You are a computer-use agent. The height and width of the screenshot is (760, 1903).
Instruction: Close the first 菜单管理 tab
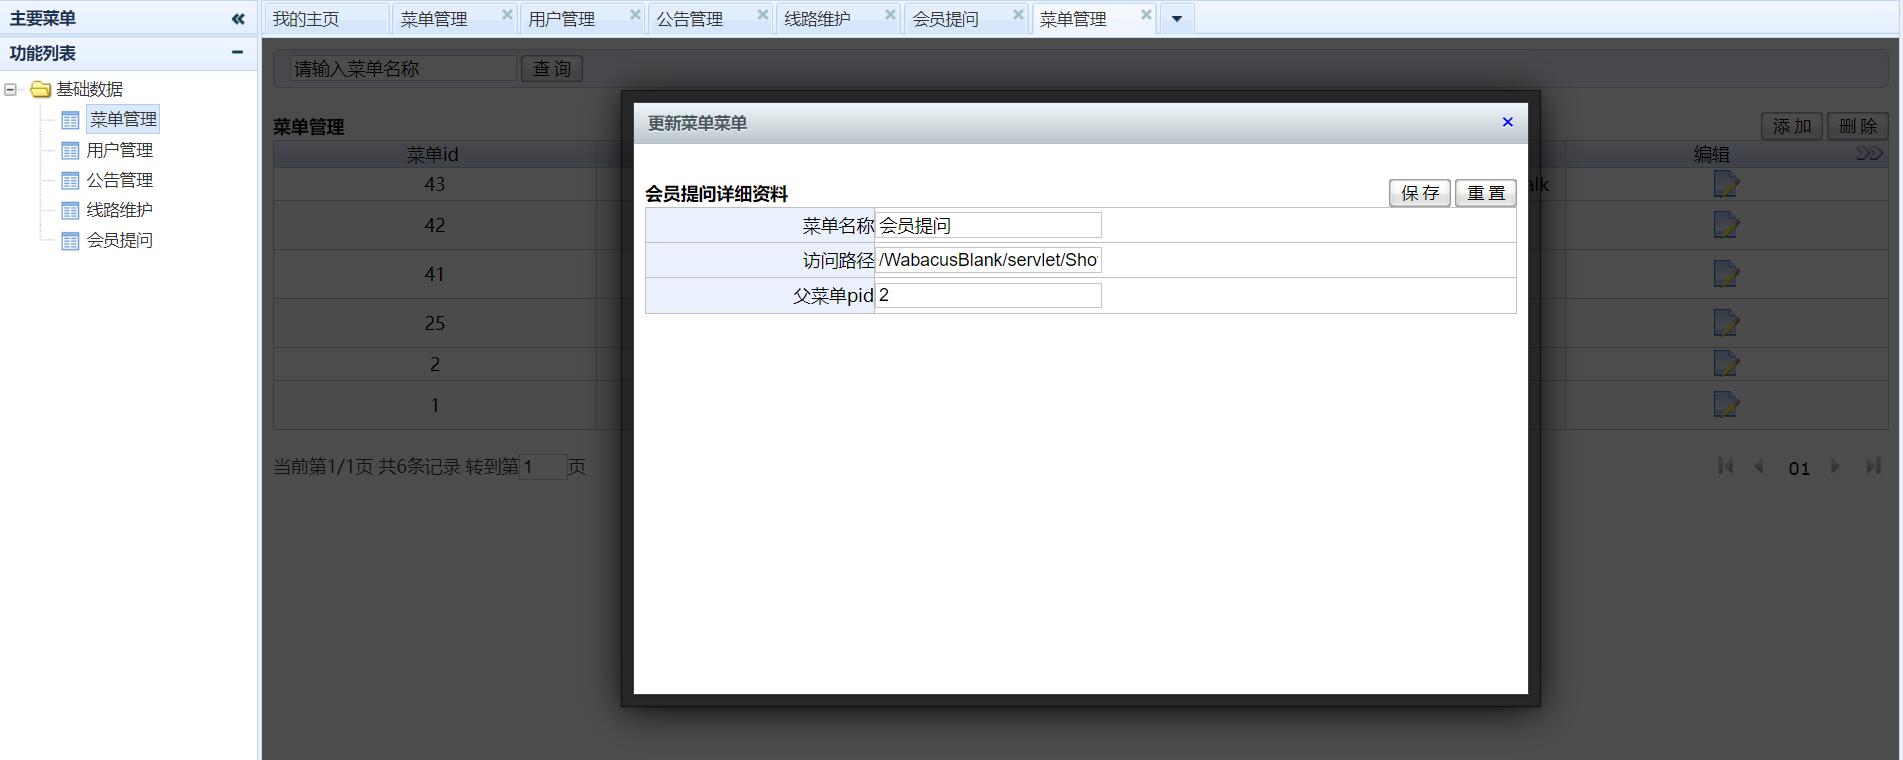tap(507, 15)
